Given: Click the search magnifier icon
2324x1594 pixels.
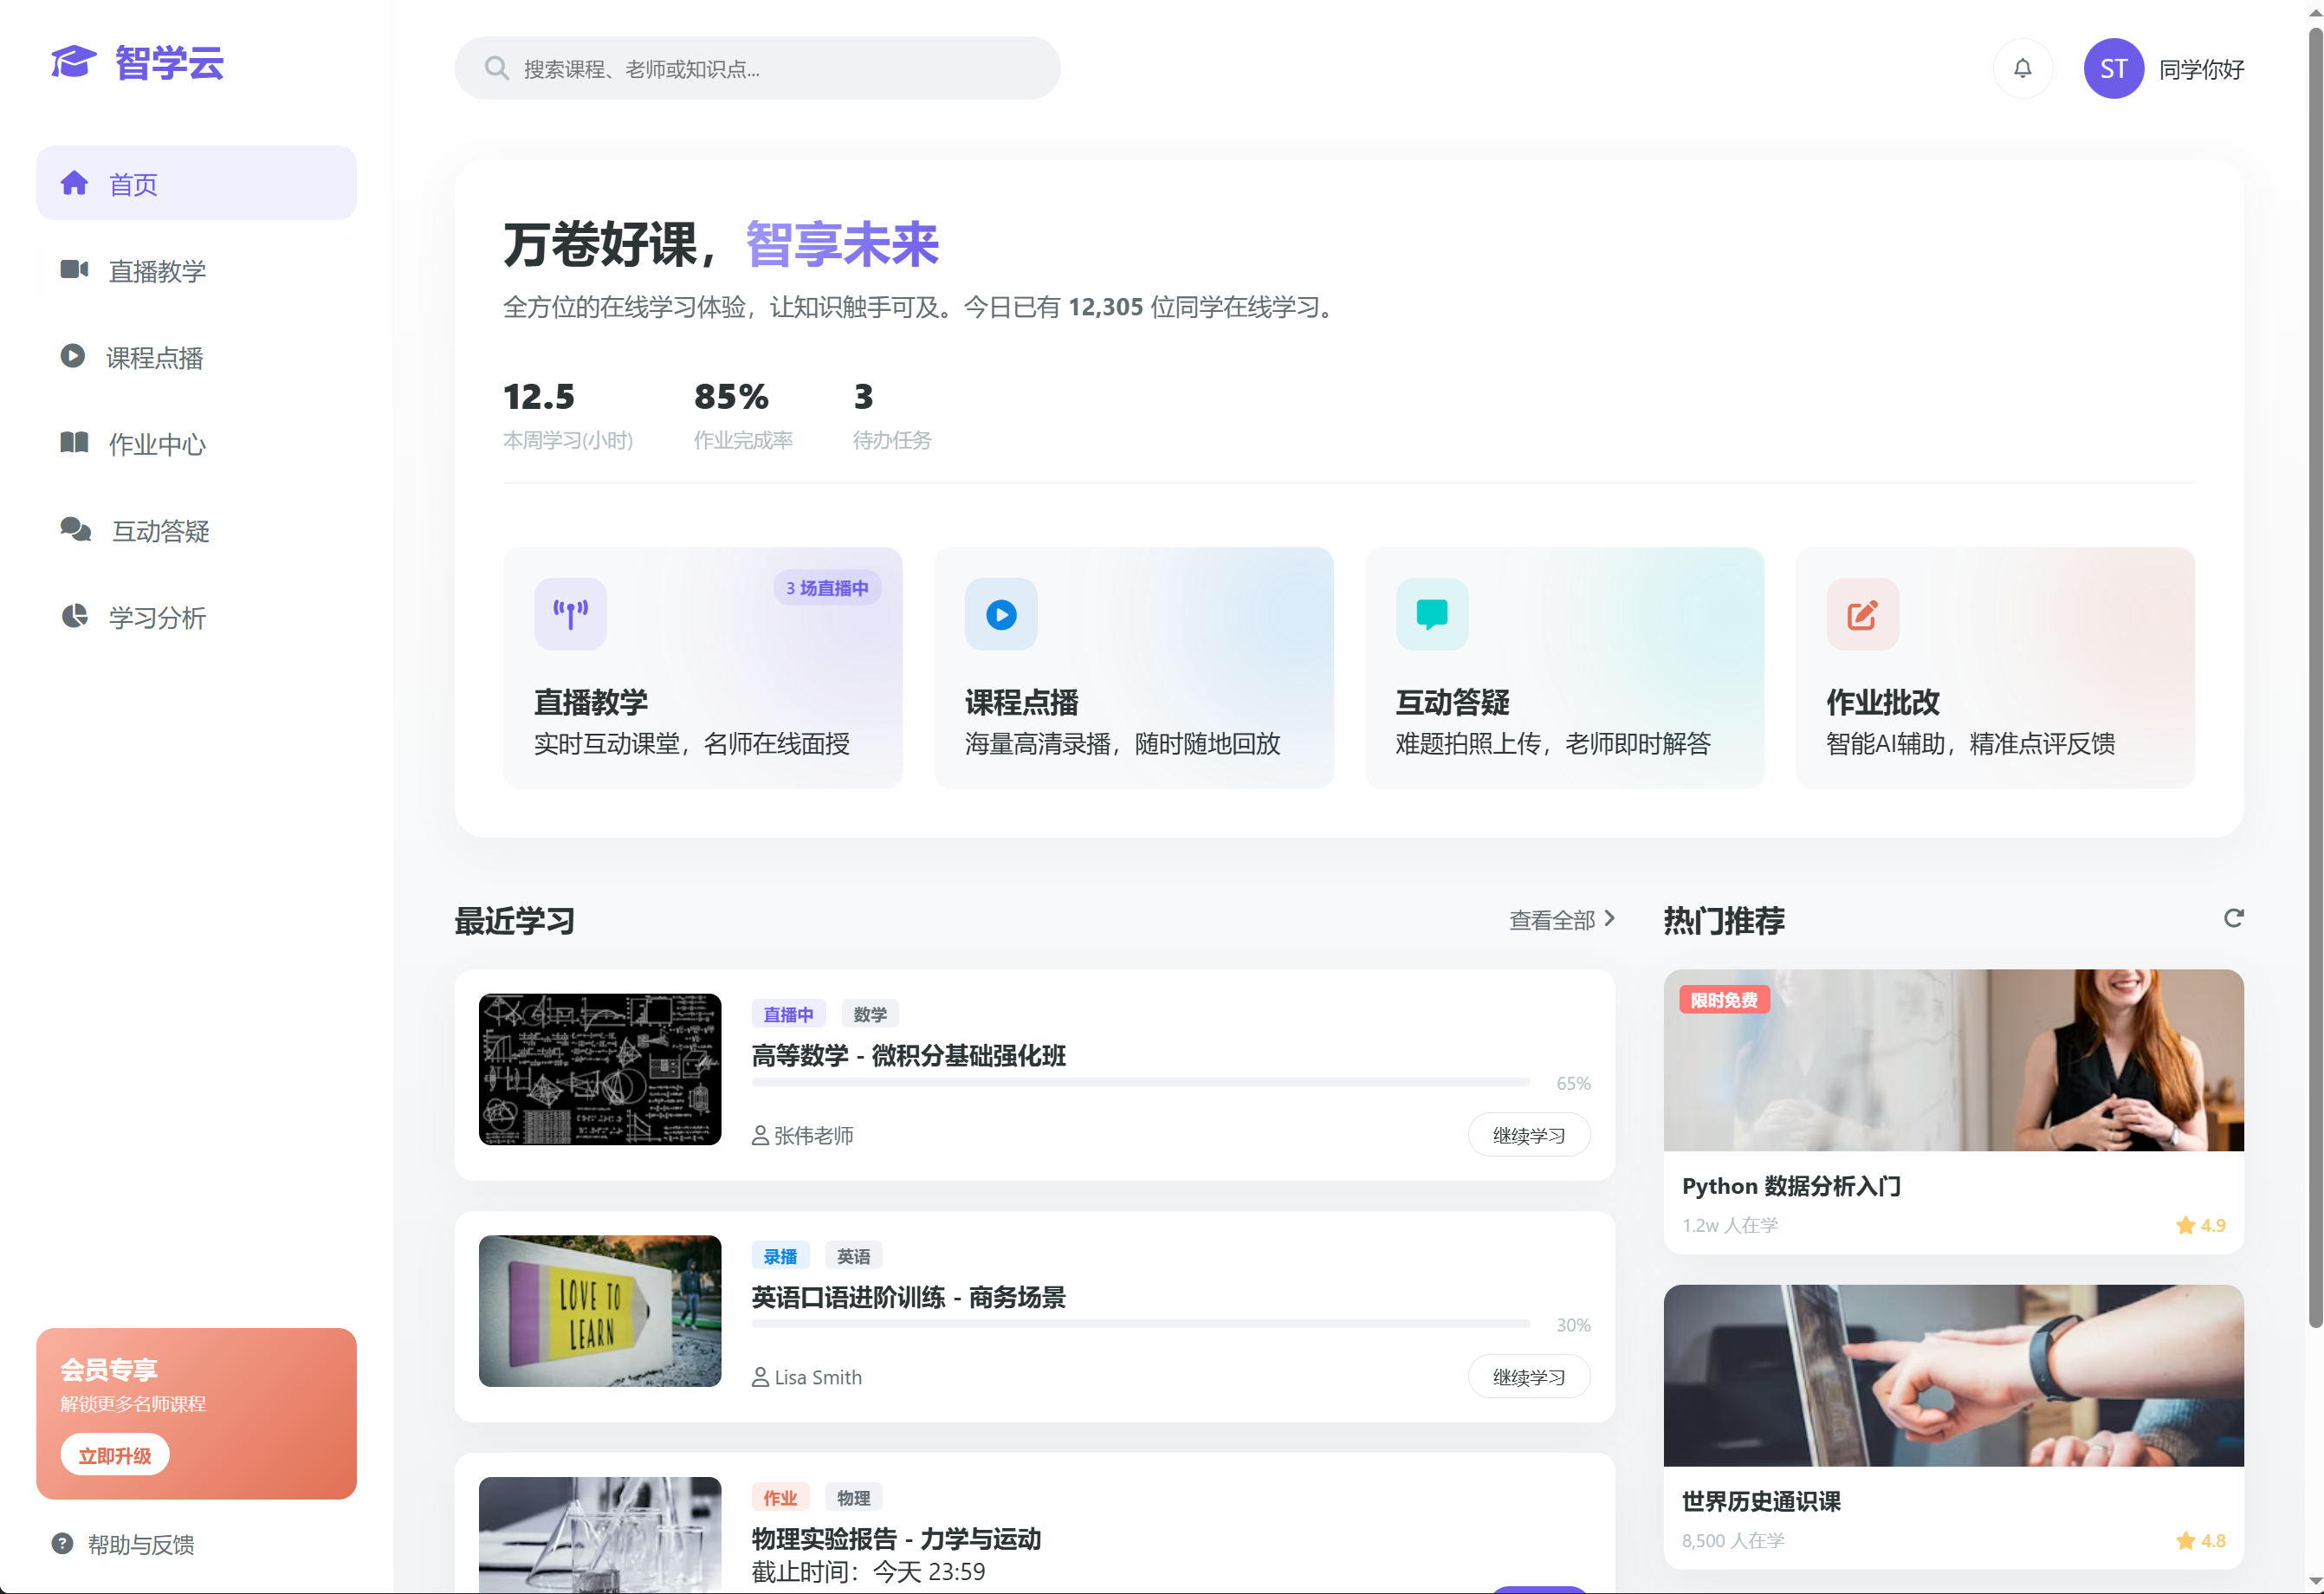Looking at the screenshot, I should coord(496,68).
